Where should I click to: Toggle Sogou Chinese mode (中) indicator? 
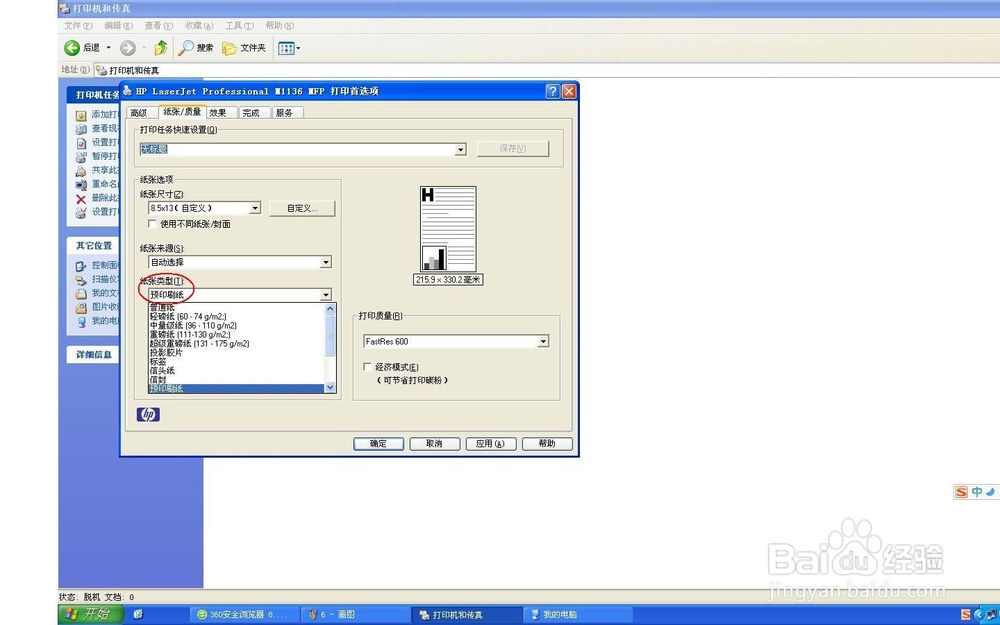(977, 492)
